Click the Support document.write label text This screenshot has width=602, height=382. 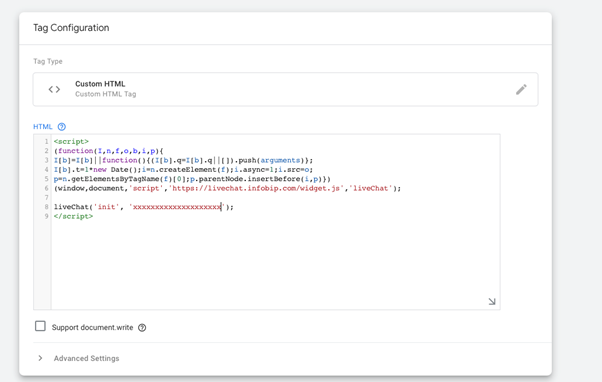92,327
